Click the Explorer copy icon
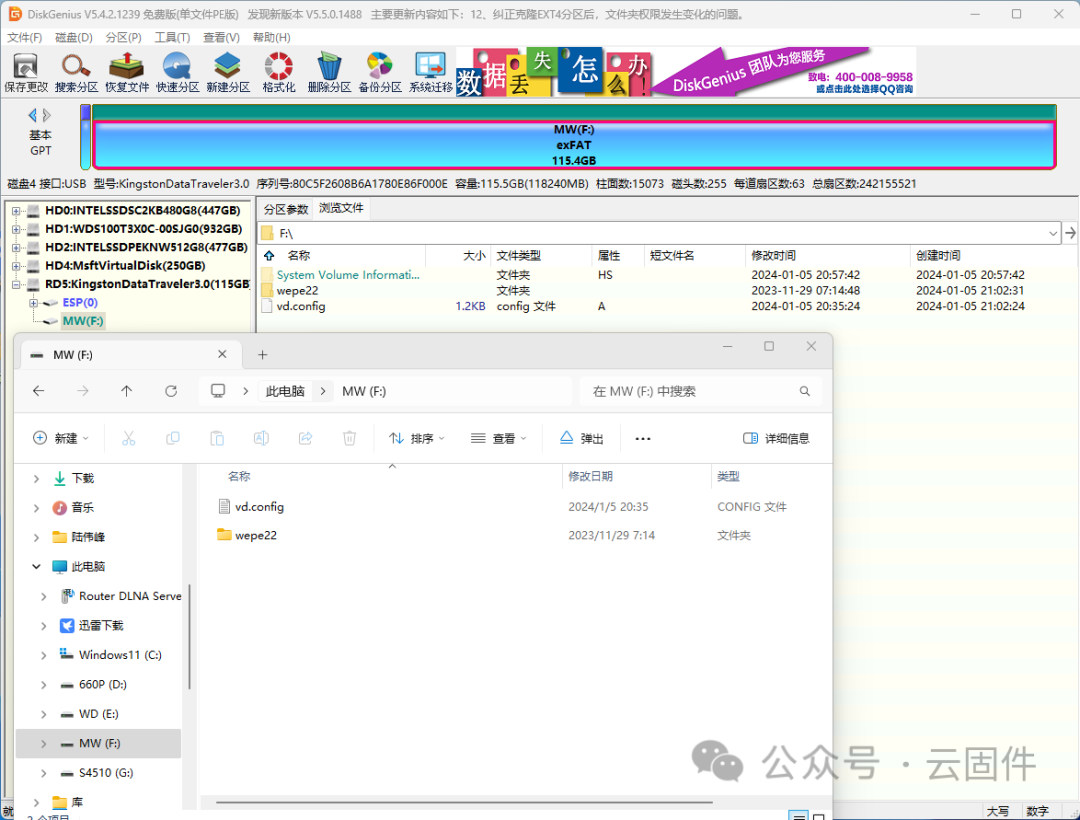The image size is (1080, 820). point(173,438)
